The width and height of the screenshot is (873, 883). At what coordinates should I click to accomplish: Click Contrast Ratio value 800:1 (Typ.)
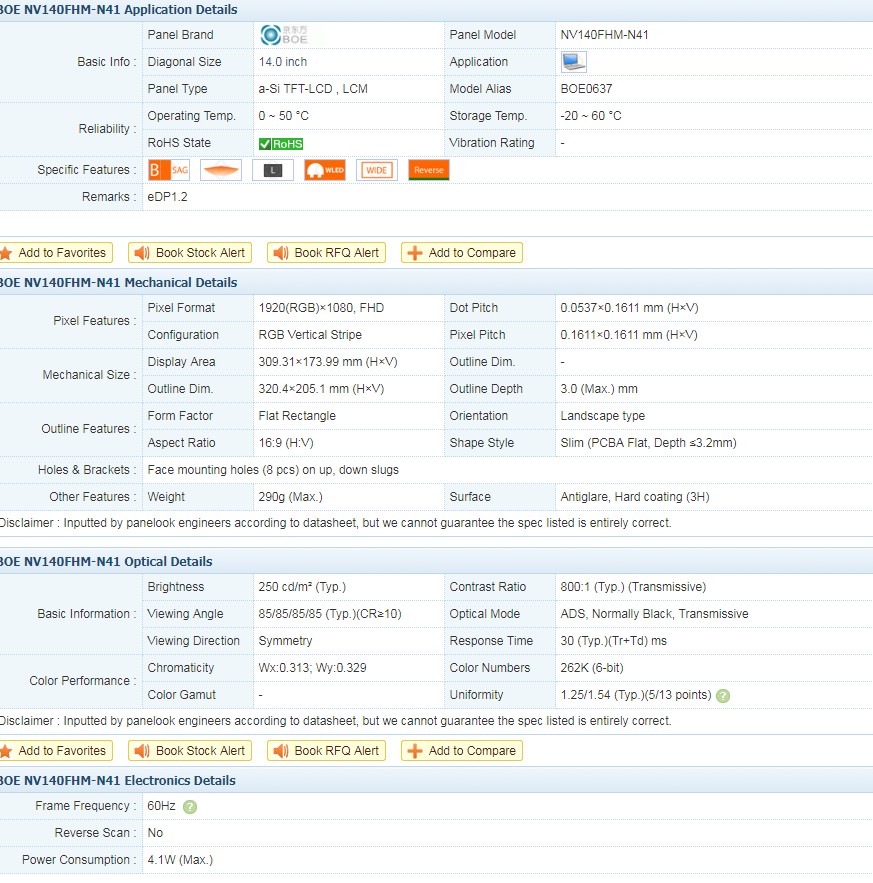(x=633, y=587)
